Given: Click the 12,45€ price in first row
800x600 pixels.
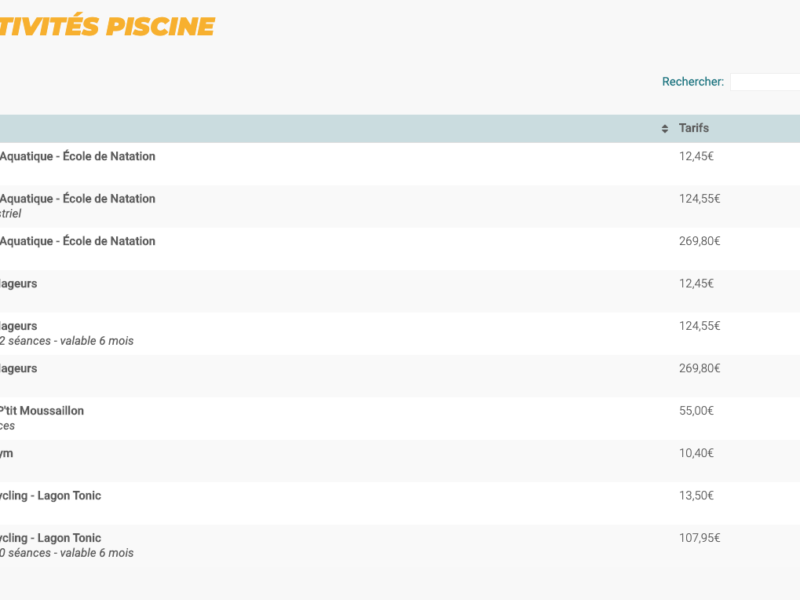Looking at the screenshot, I should [696, 156].
